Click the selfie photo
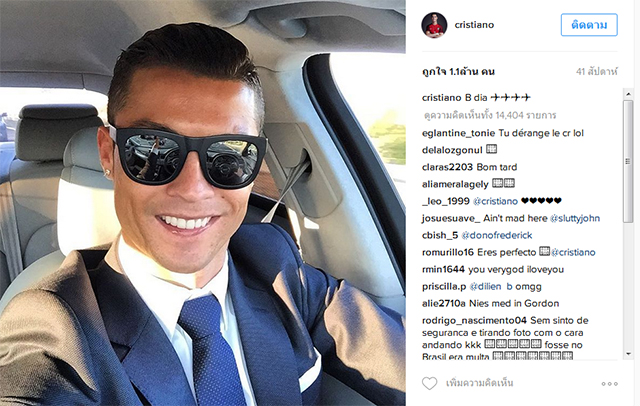Viewport: 640px width, 406px height. 203,203
